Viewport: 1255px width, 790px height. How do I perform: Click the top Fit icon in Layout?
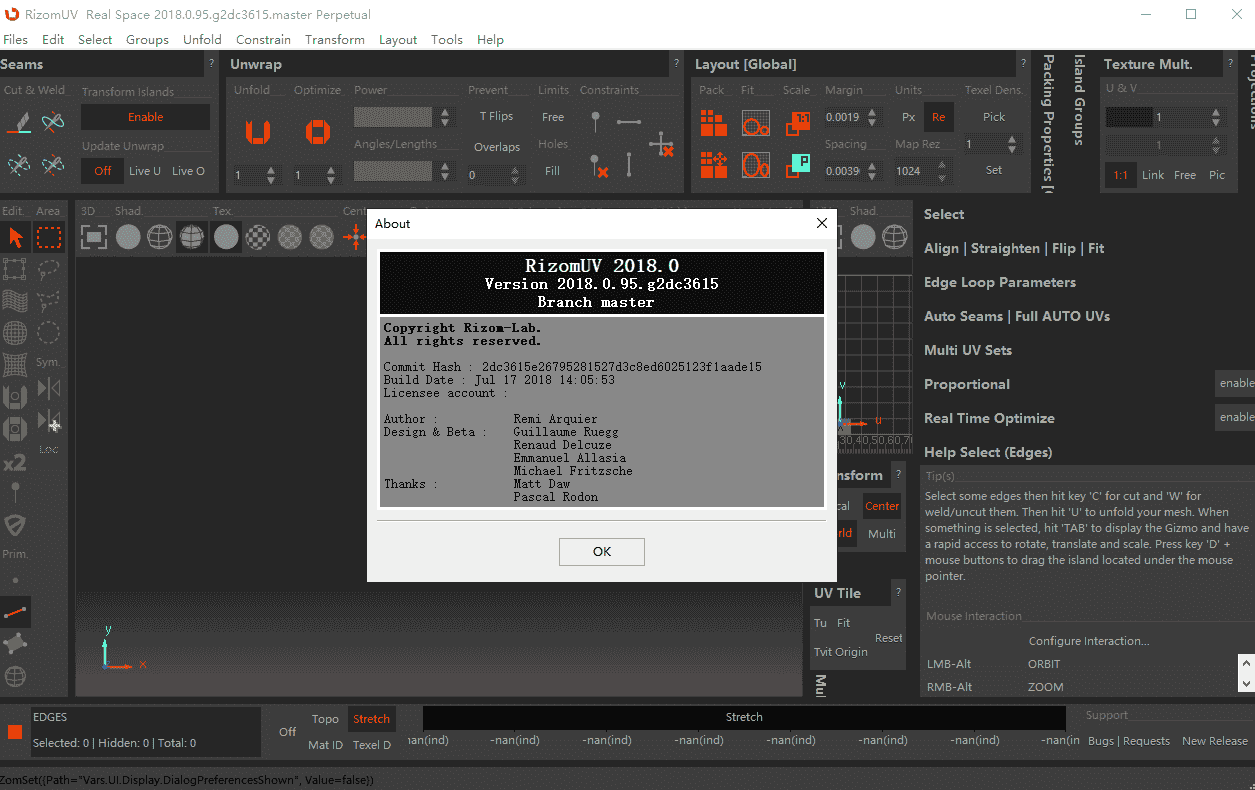[755, 123]
